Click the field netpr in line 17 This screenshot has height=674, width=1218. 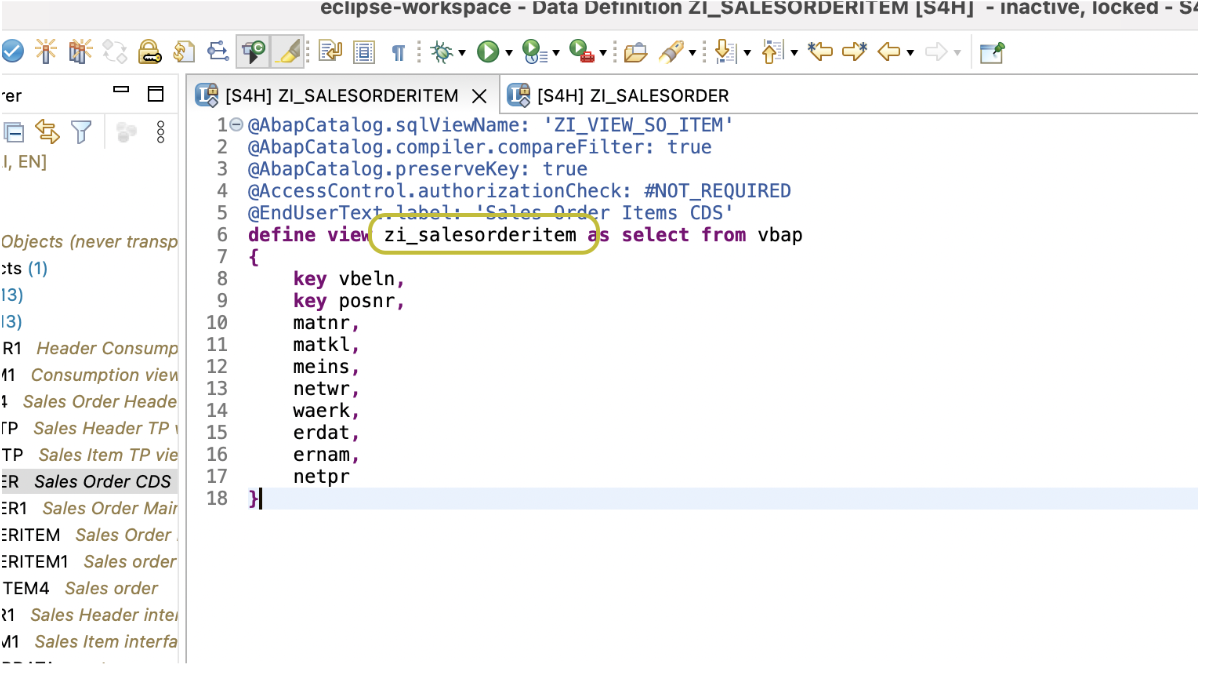click(x=321, y=477)
